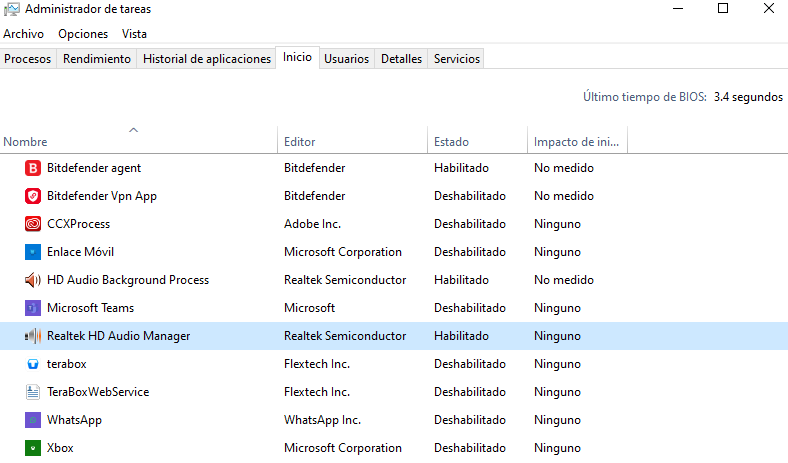The height and width of the screenshot is (463, 788).
Task: Go to the Servicios tab
Action: (456, 59)
